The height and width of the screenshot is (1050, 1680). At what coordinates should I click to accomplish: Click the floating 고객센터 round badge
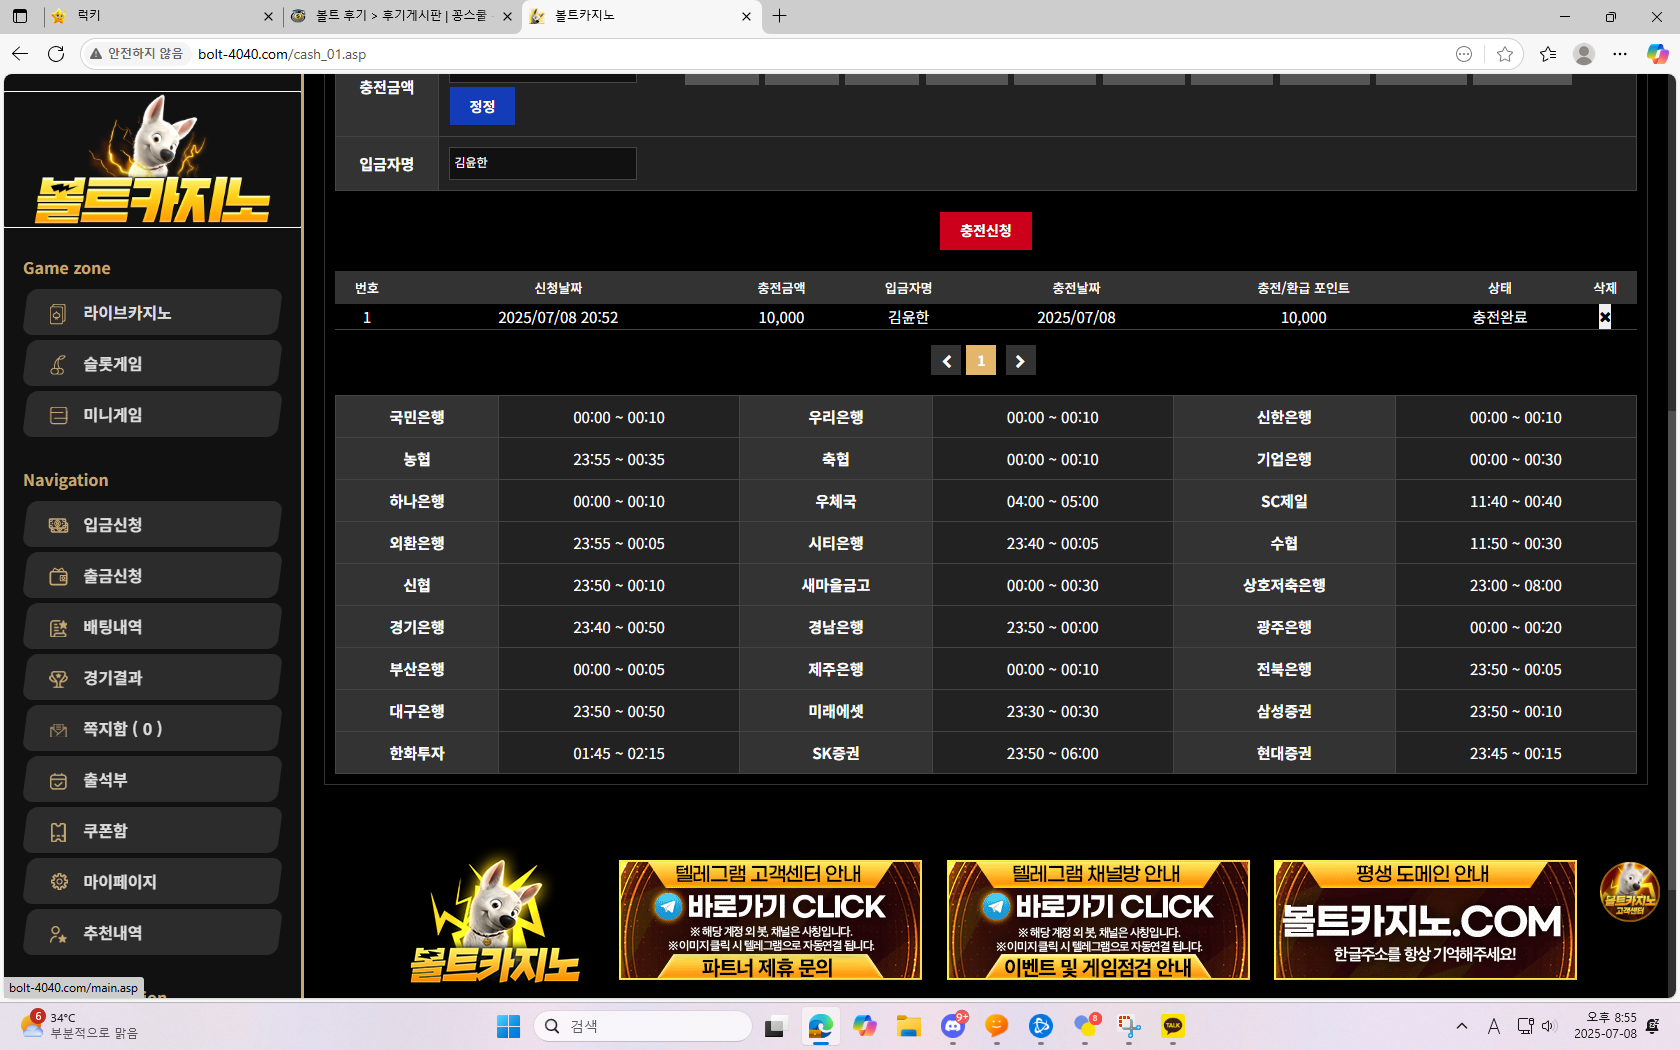click(x=1629, y=891)
